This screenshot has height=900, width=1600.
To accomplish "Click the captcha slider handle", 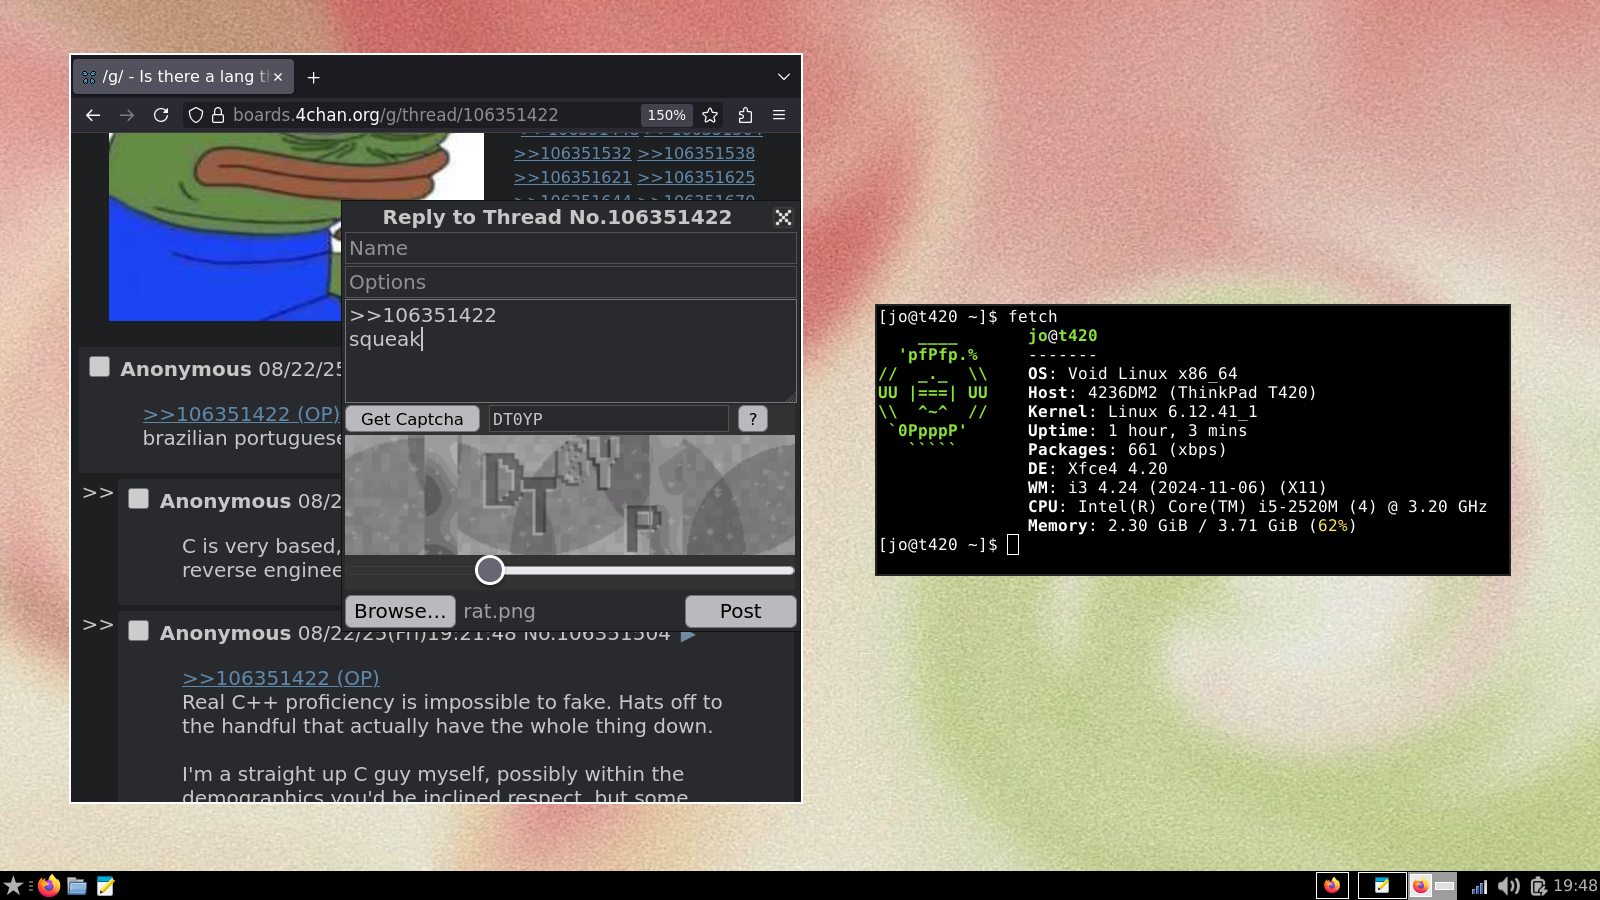I will [x=490, y=570].
